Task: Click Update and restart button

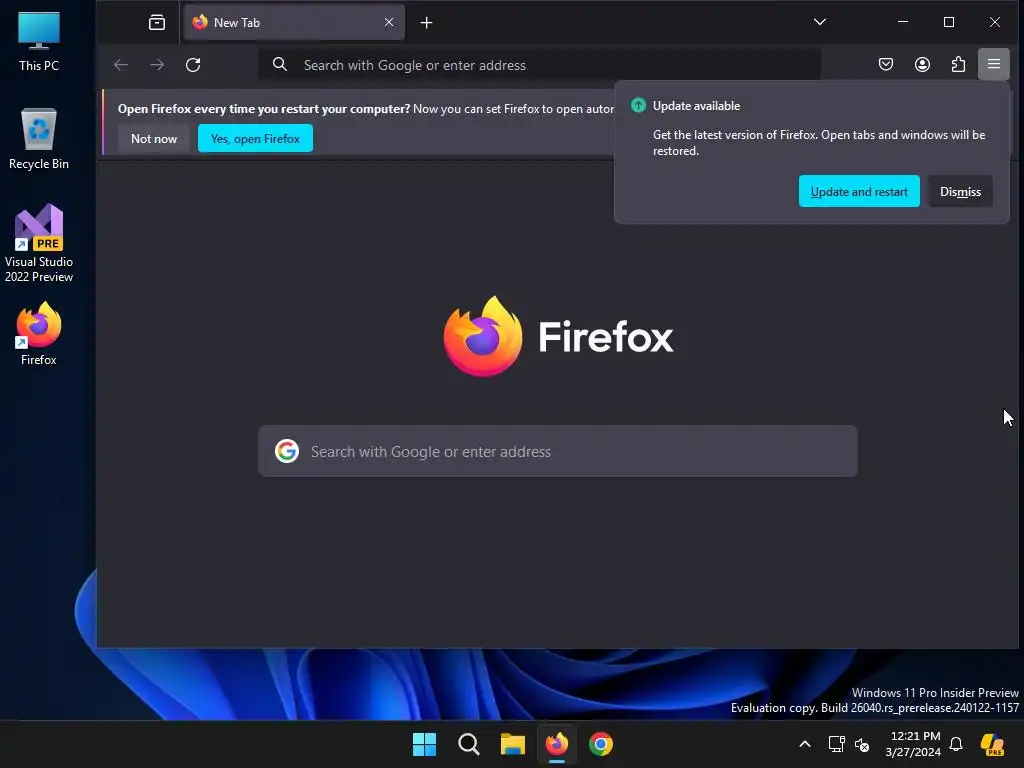Action: point(859,191)
